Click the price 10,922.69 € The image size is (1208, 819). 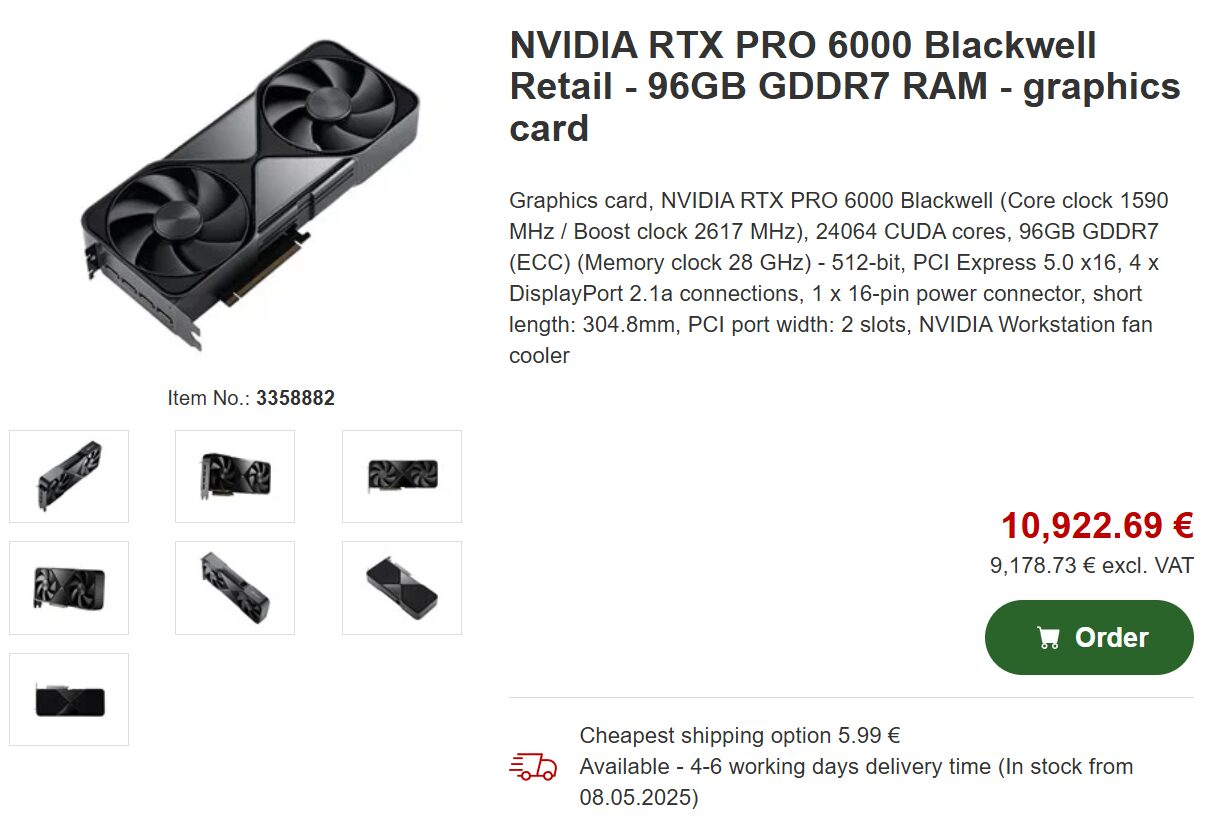click(1096, 524)
